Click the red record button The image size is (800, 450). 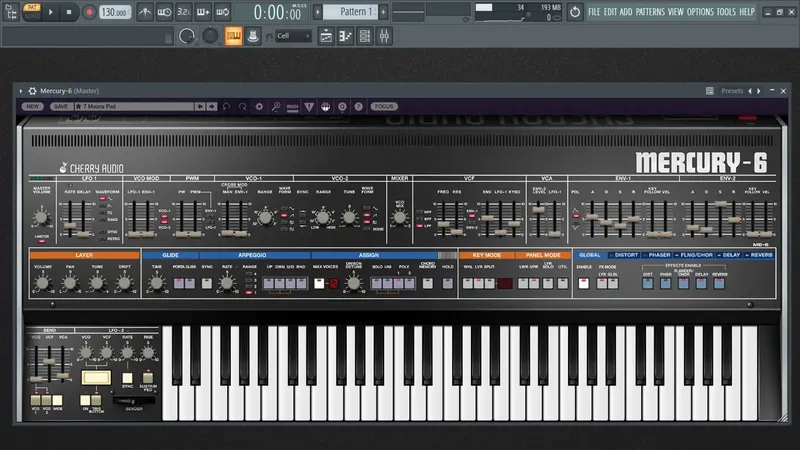coord(89,12)
